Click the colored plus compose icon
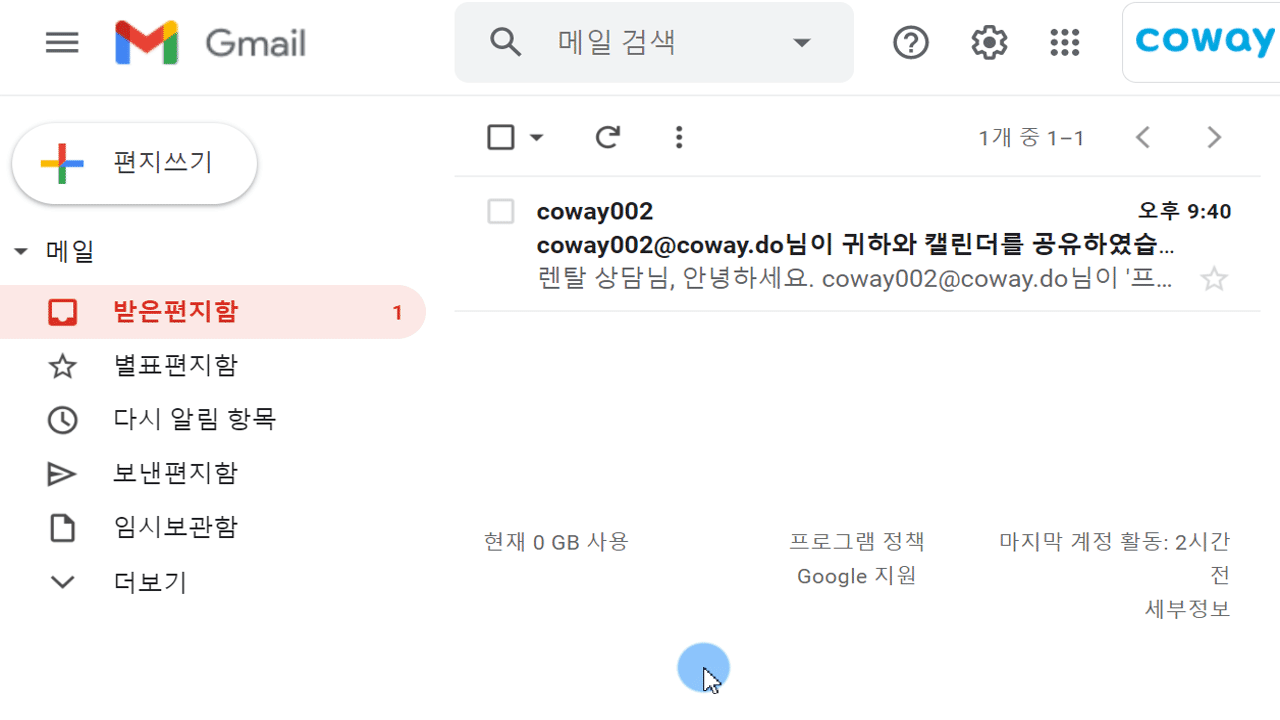Image resolution: width=1280 pixels, height=720 pixels. coord(61,164)
